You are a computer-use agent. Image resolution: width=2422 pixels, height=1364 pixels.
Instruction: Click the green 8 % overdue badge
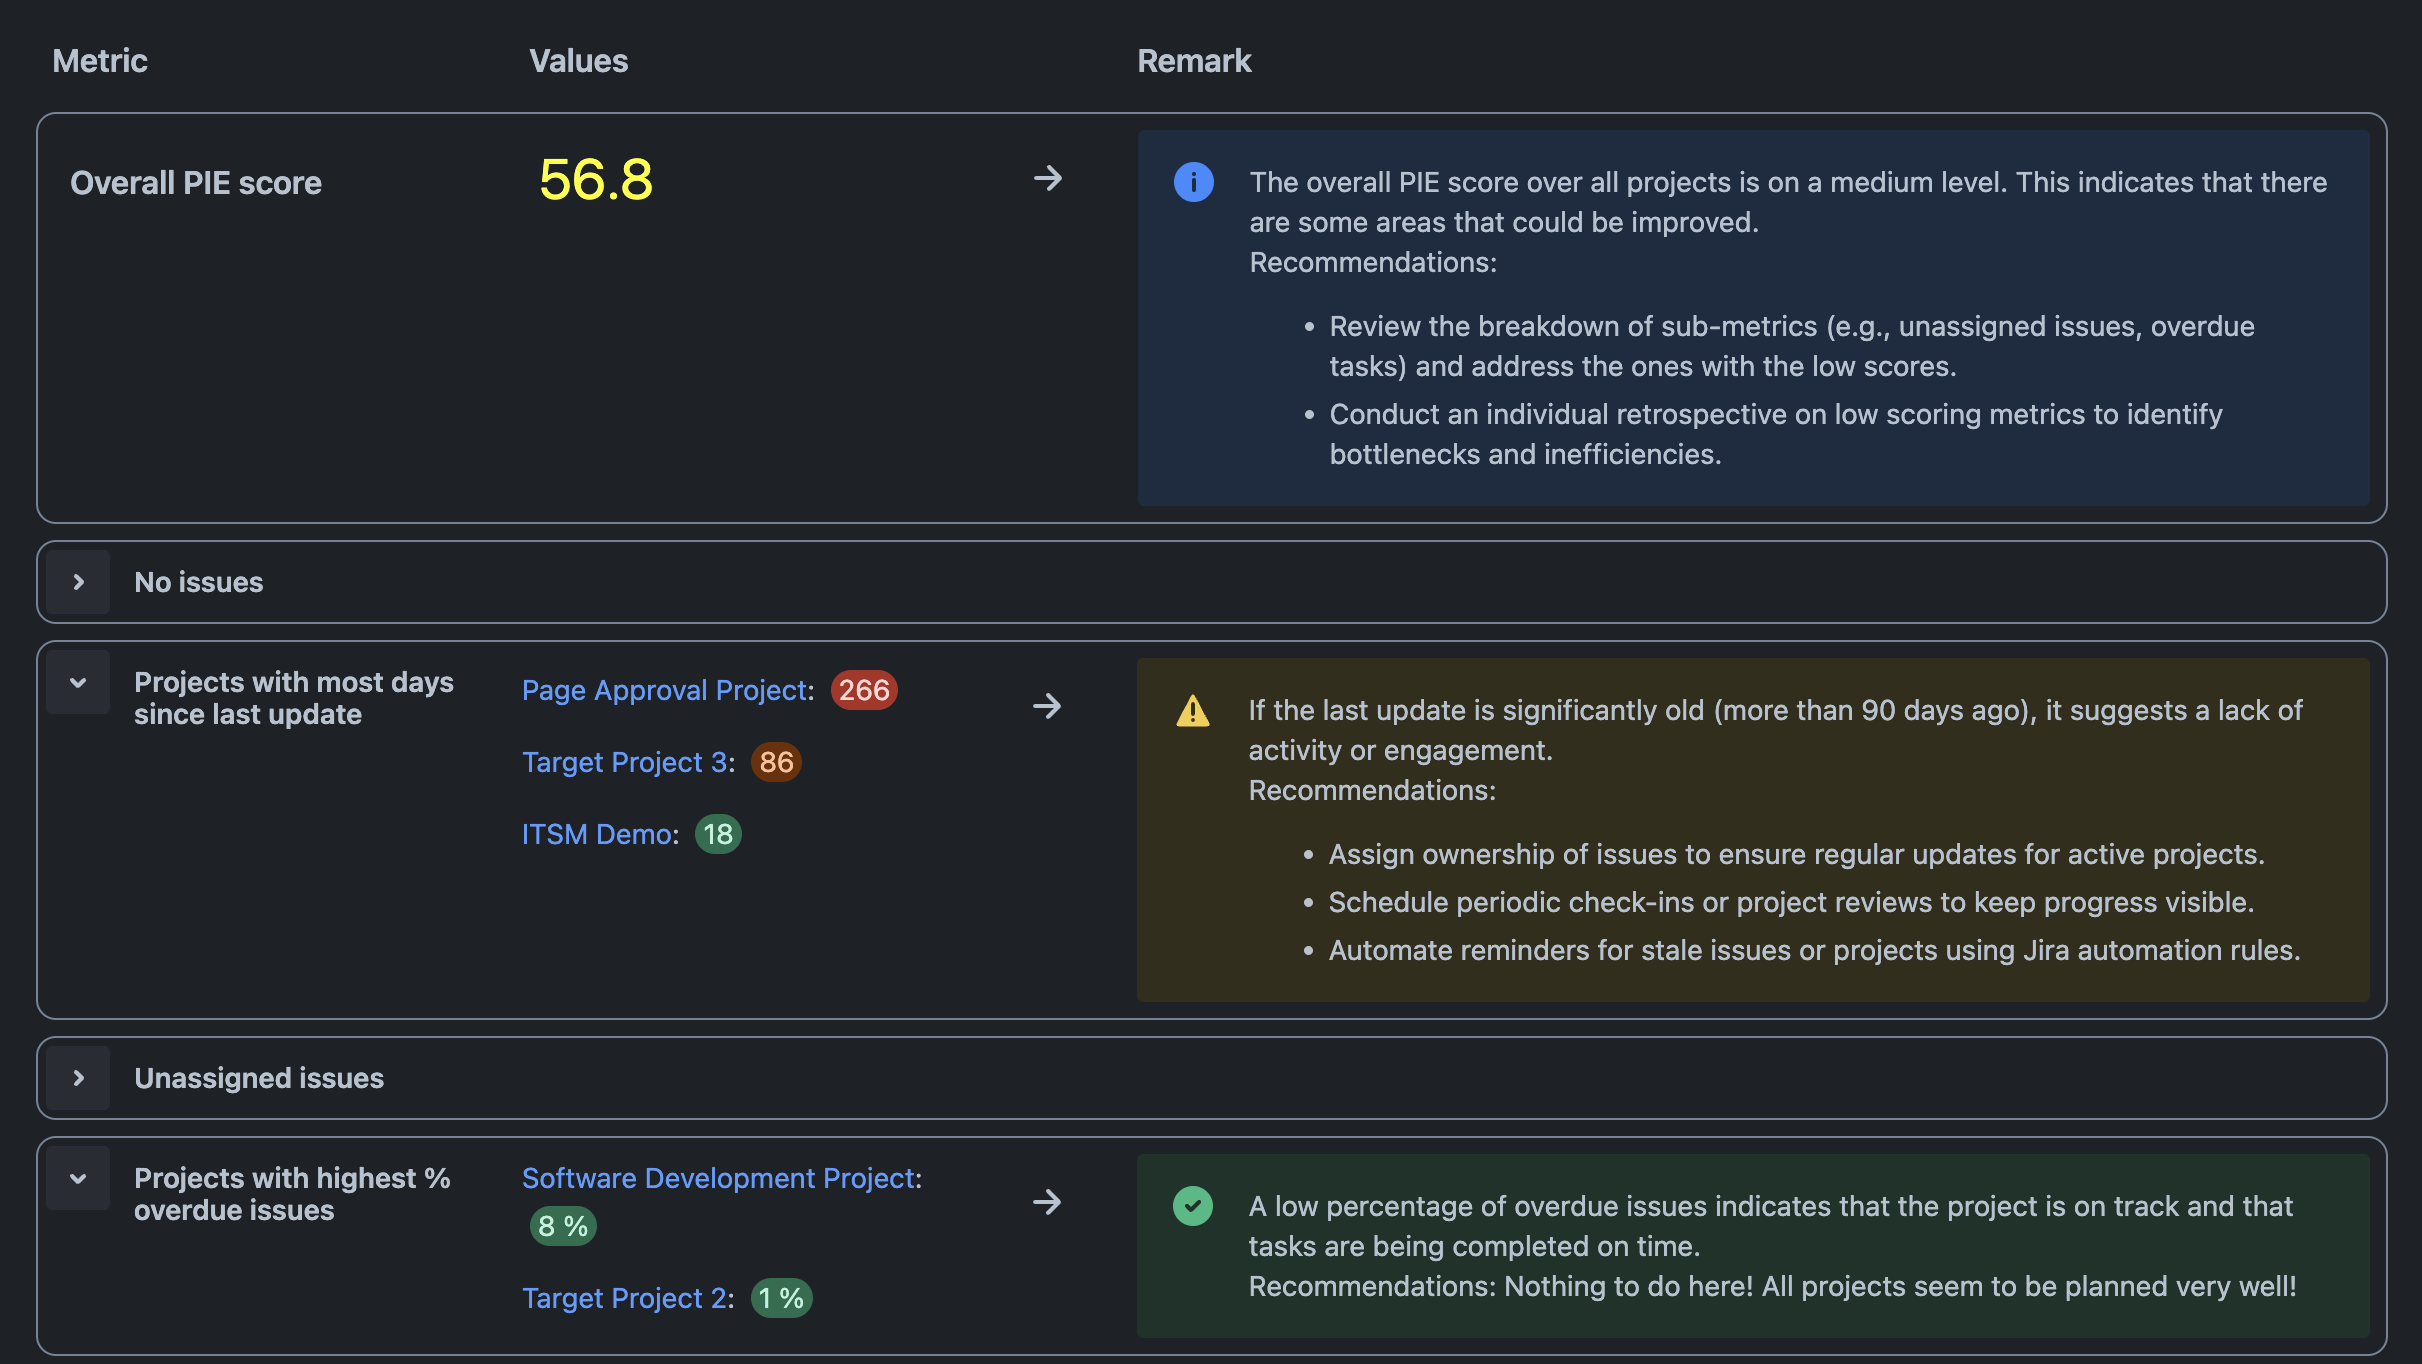click(563, 1226)
